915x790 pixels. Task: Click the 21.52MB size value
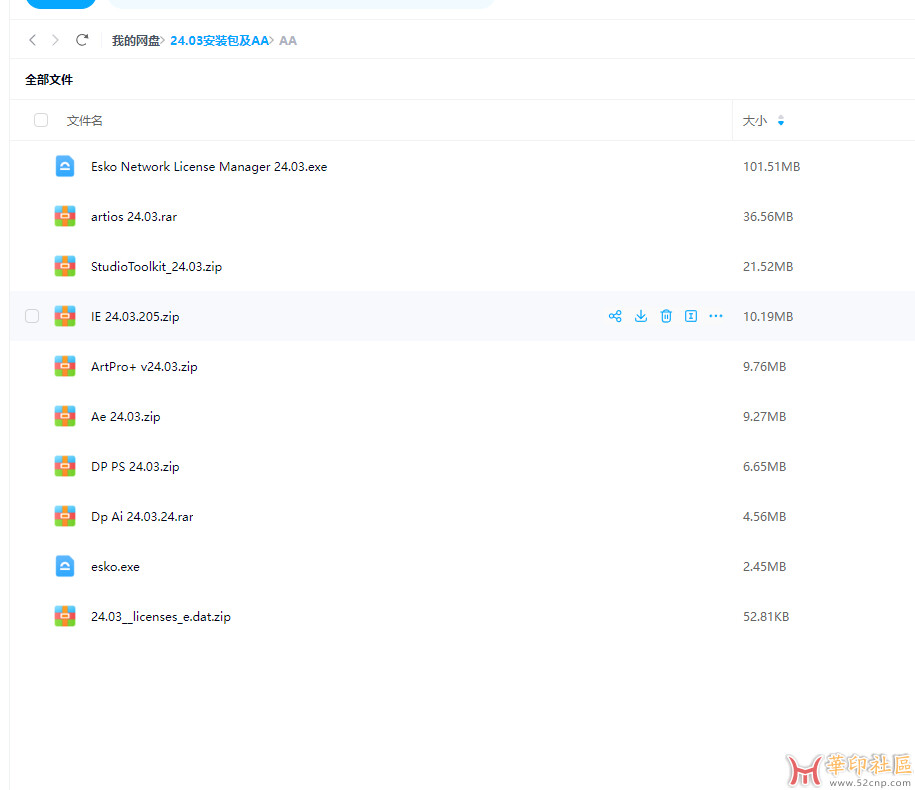tap(768, 267)
